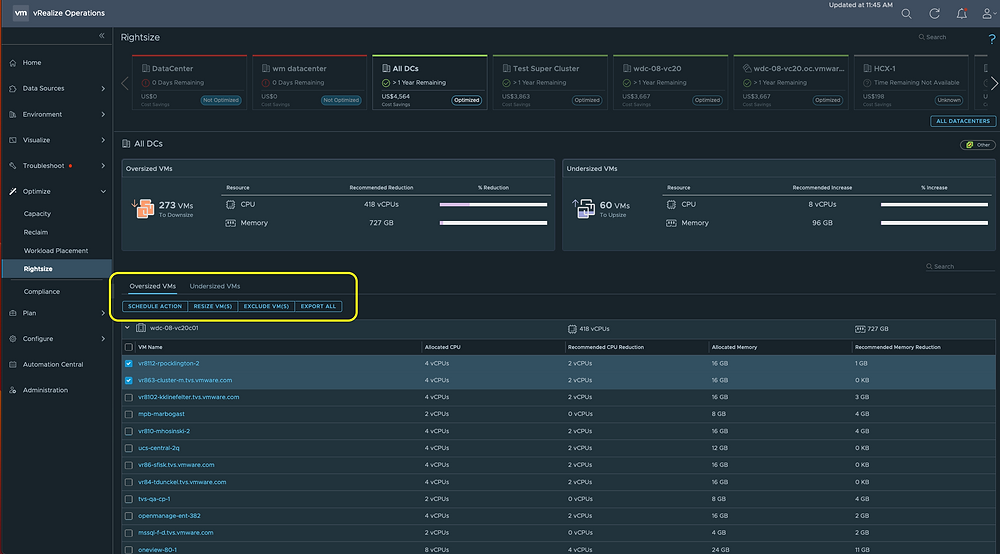
Task: Click the All Datacenters button
Action: (963, 121)
